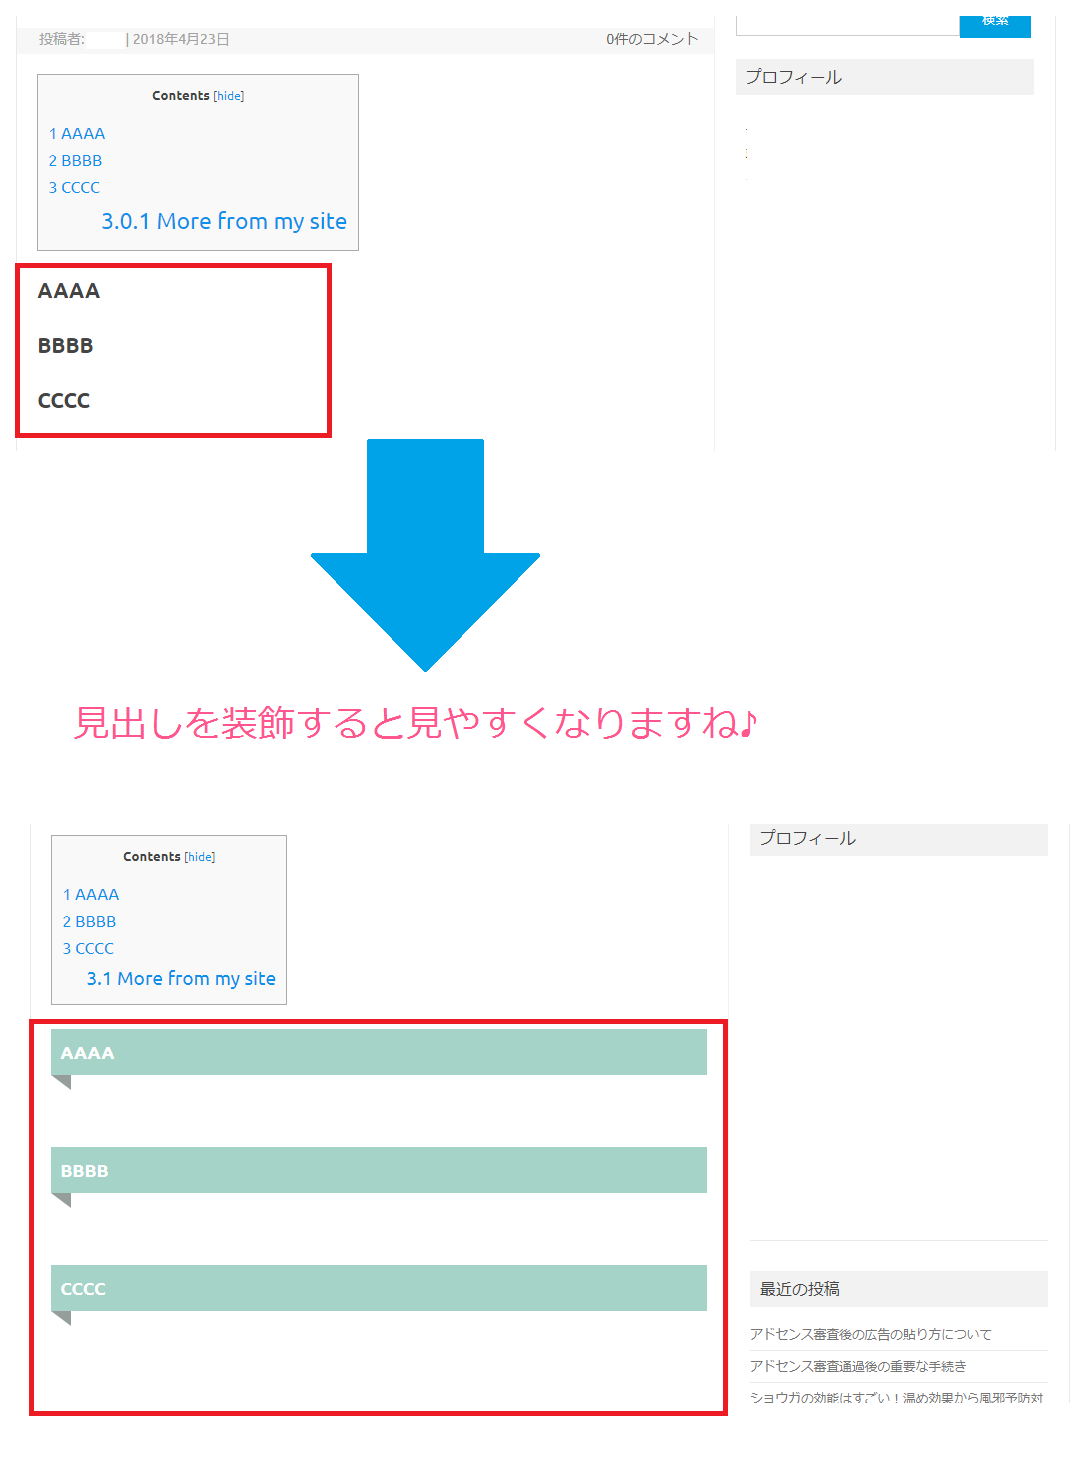Open the 3 CCCC contents link

coord(74,187)
